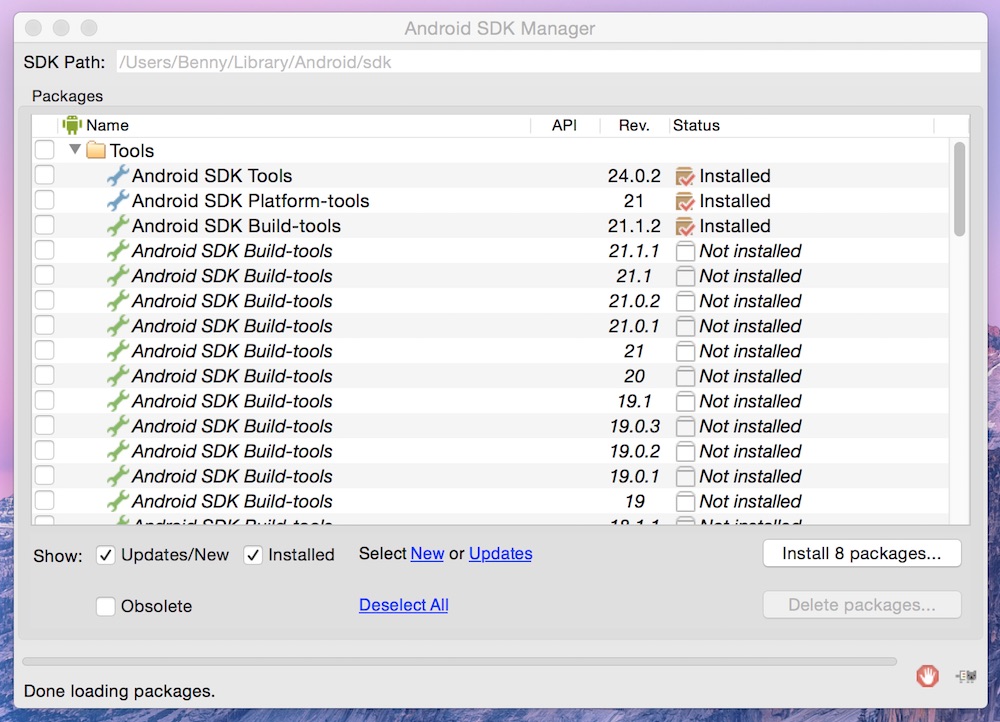Click the Tools folder icon

pos(96,151)
